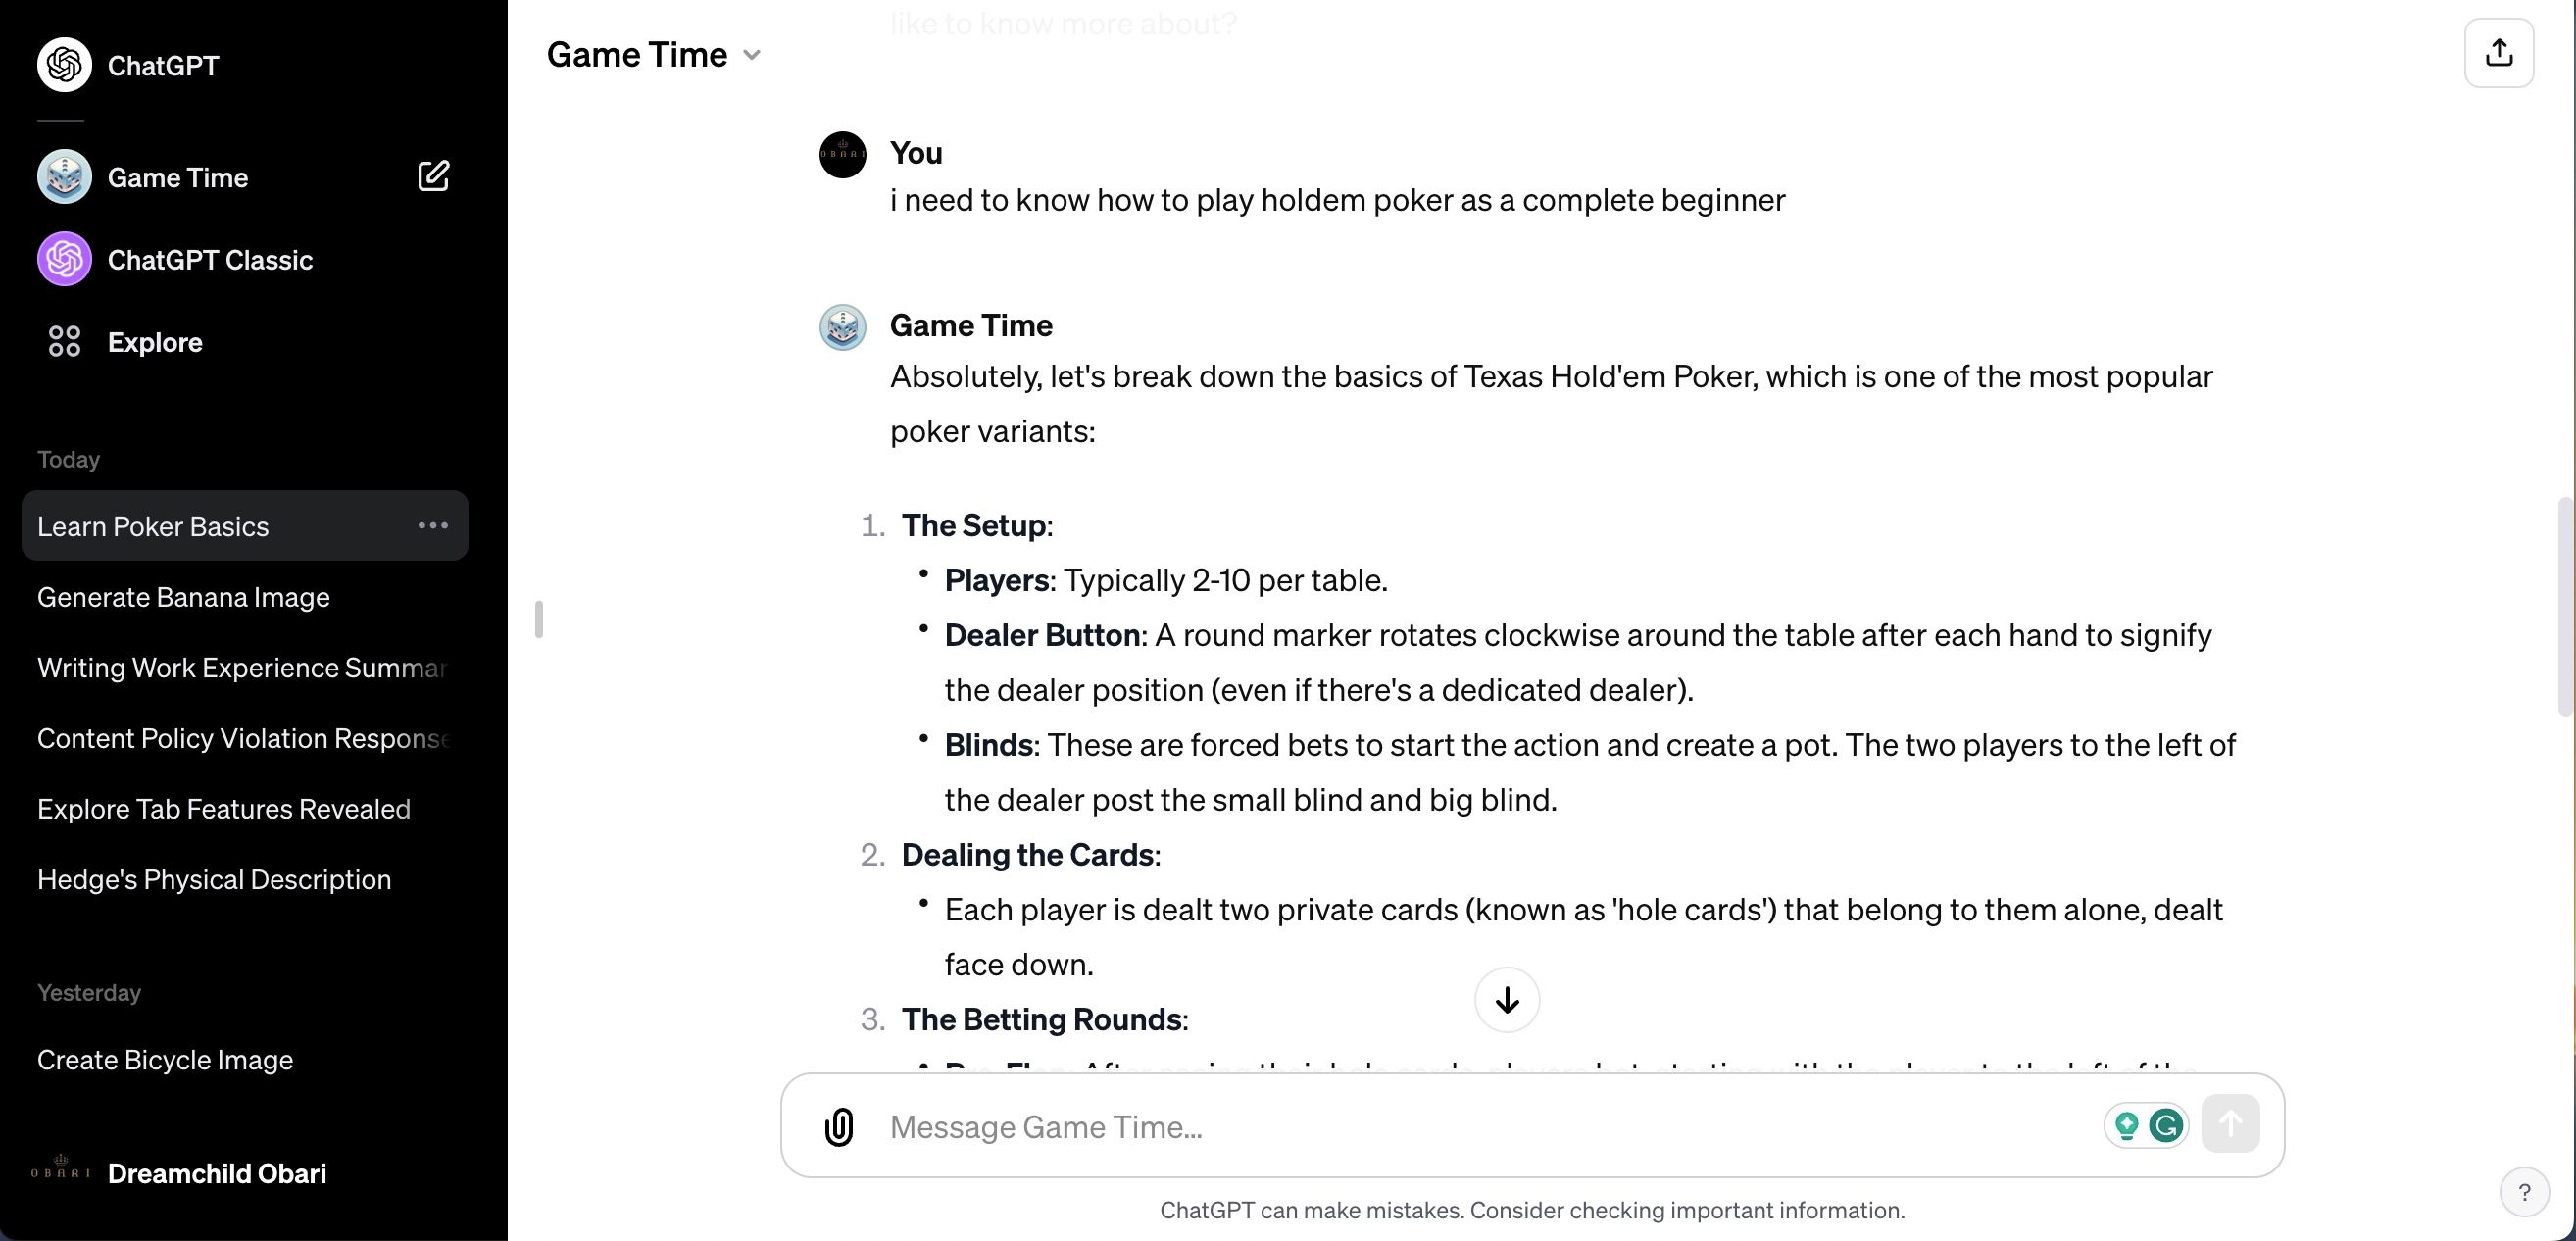Click the attach file paperclip icon
Viewport: 2576px width, 1241px height.
coord(837,1126)
